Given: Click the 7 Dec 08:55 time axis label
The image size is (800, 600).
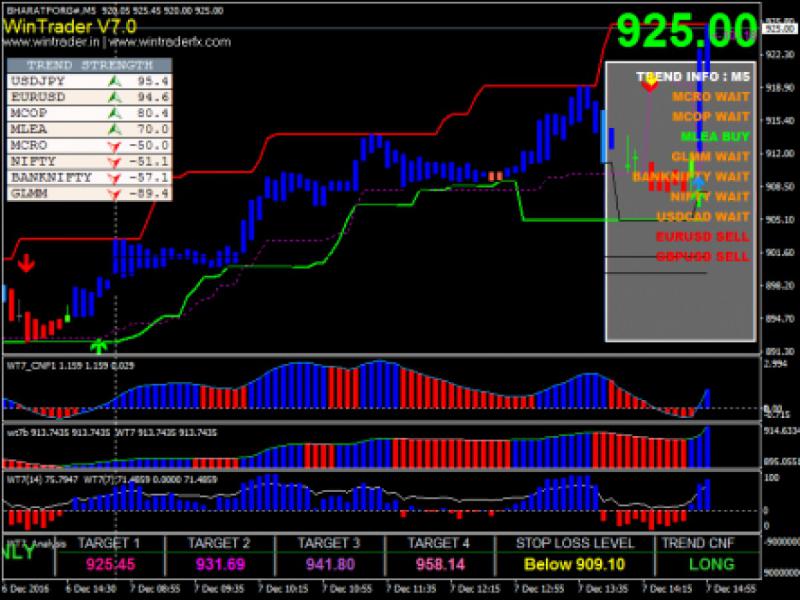Looking at the screenshot, I should pyautogui.click(x=155, y=589).
